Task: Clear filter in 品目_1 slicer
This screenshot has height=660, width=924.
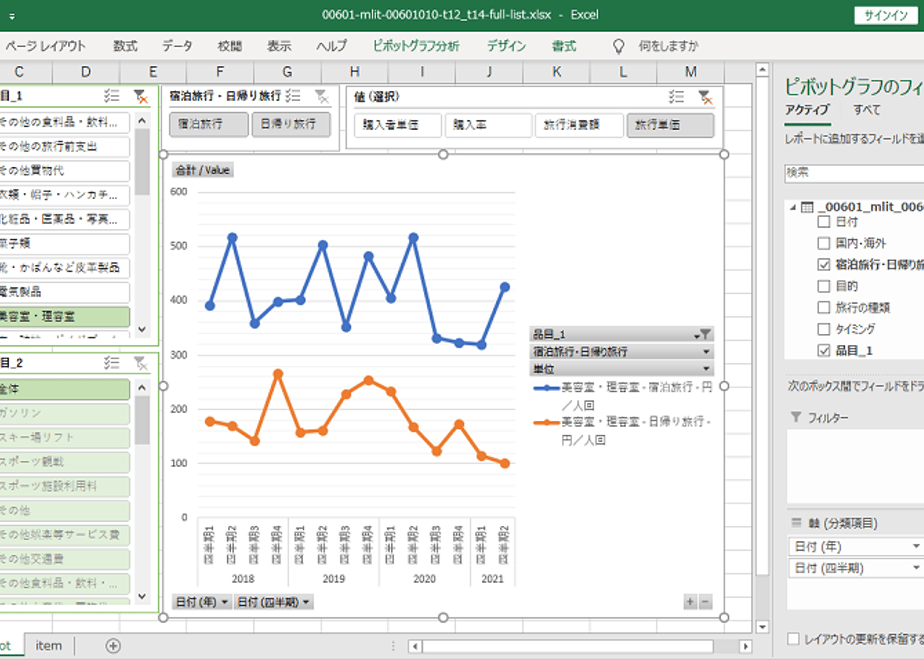Action: coord(140,96)
